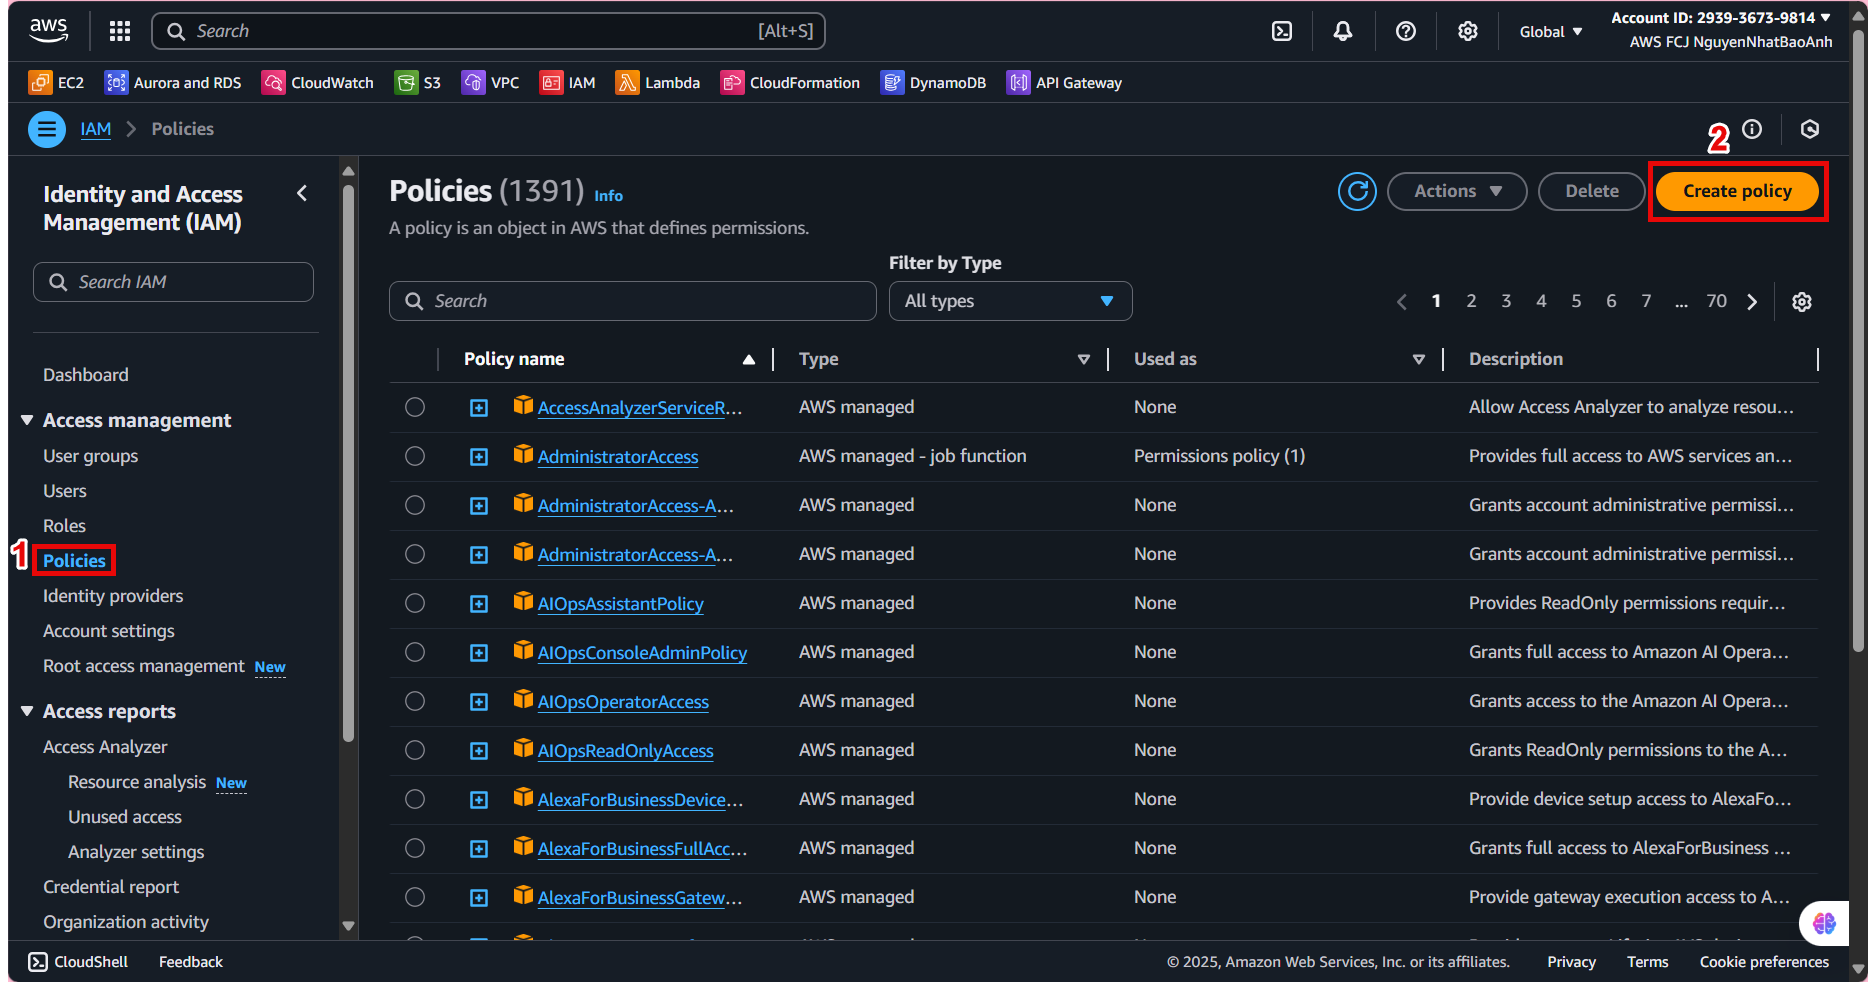Expand the AIOpsConsoleAdminPolicy row details
The width and height of the screenshot is (1868, 982).
click(x=479, y=653)
